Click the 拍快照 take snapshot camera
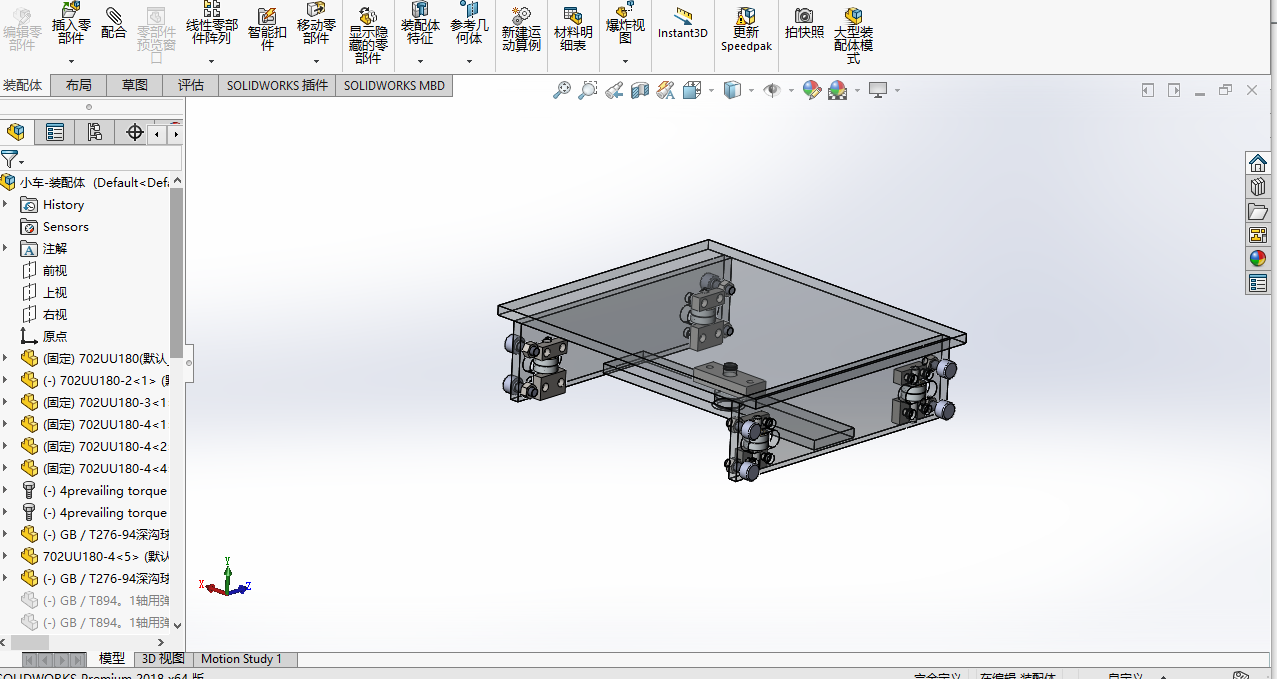Screen dimensions: 1277x679 tap(804, 22)
